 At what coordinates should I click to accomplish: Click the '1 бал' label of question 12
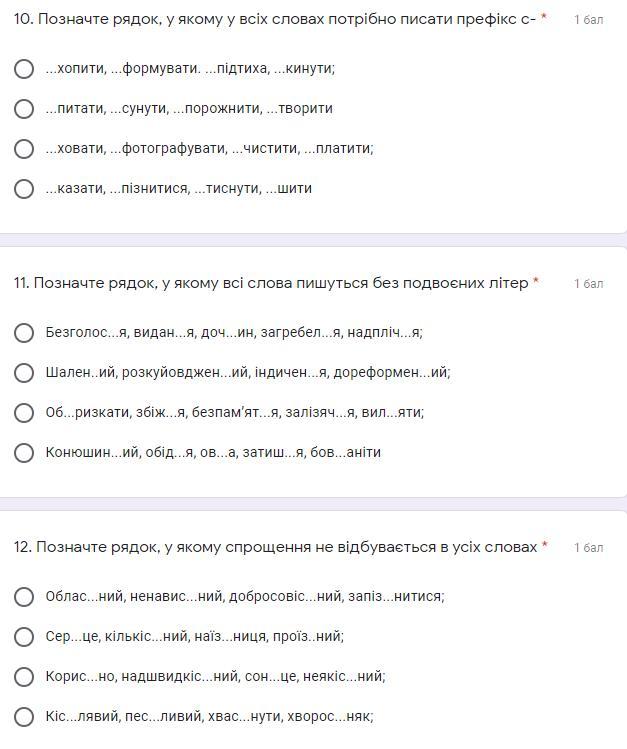[x=588, y=547]
